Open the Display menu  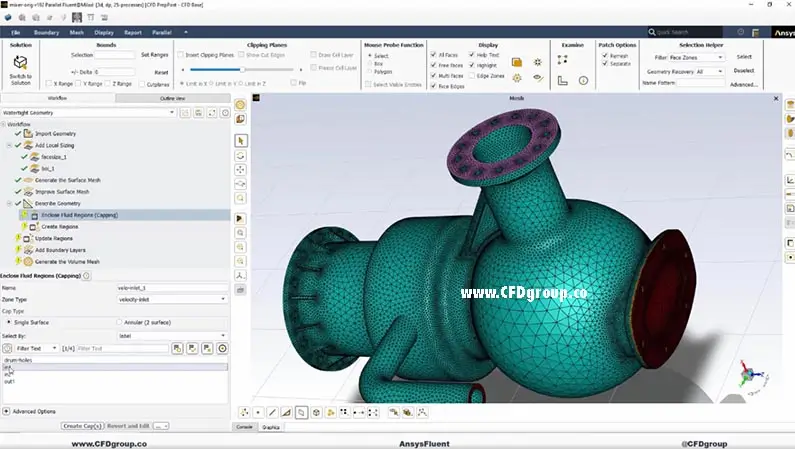pyautogui.click(x=104, y=32)
